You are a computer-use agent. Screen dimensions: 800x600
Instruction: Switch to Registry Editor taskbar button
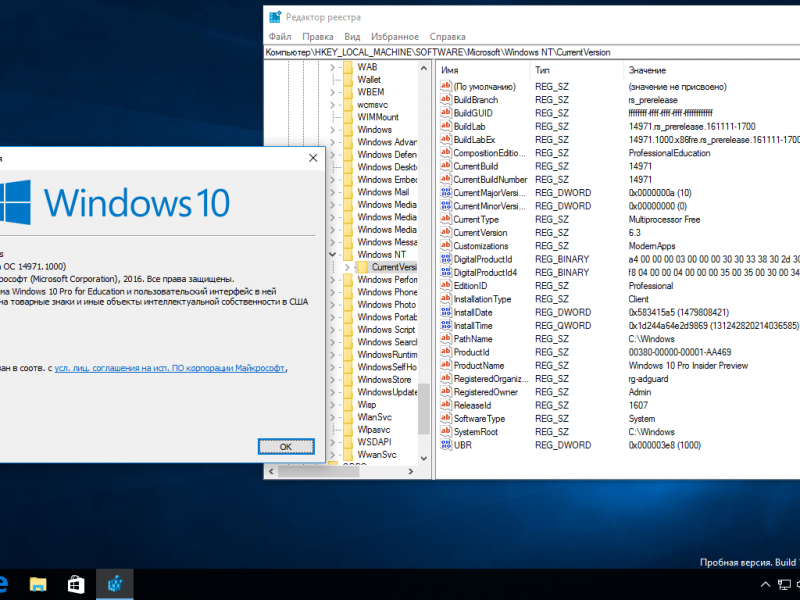(x=115, y=584)
